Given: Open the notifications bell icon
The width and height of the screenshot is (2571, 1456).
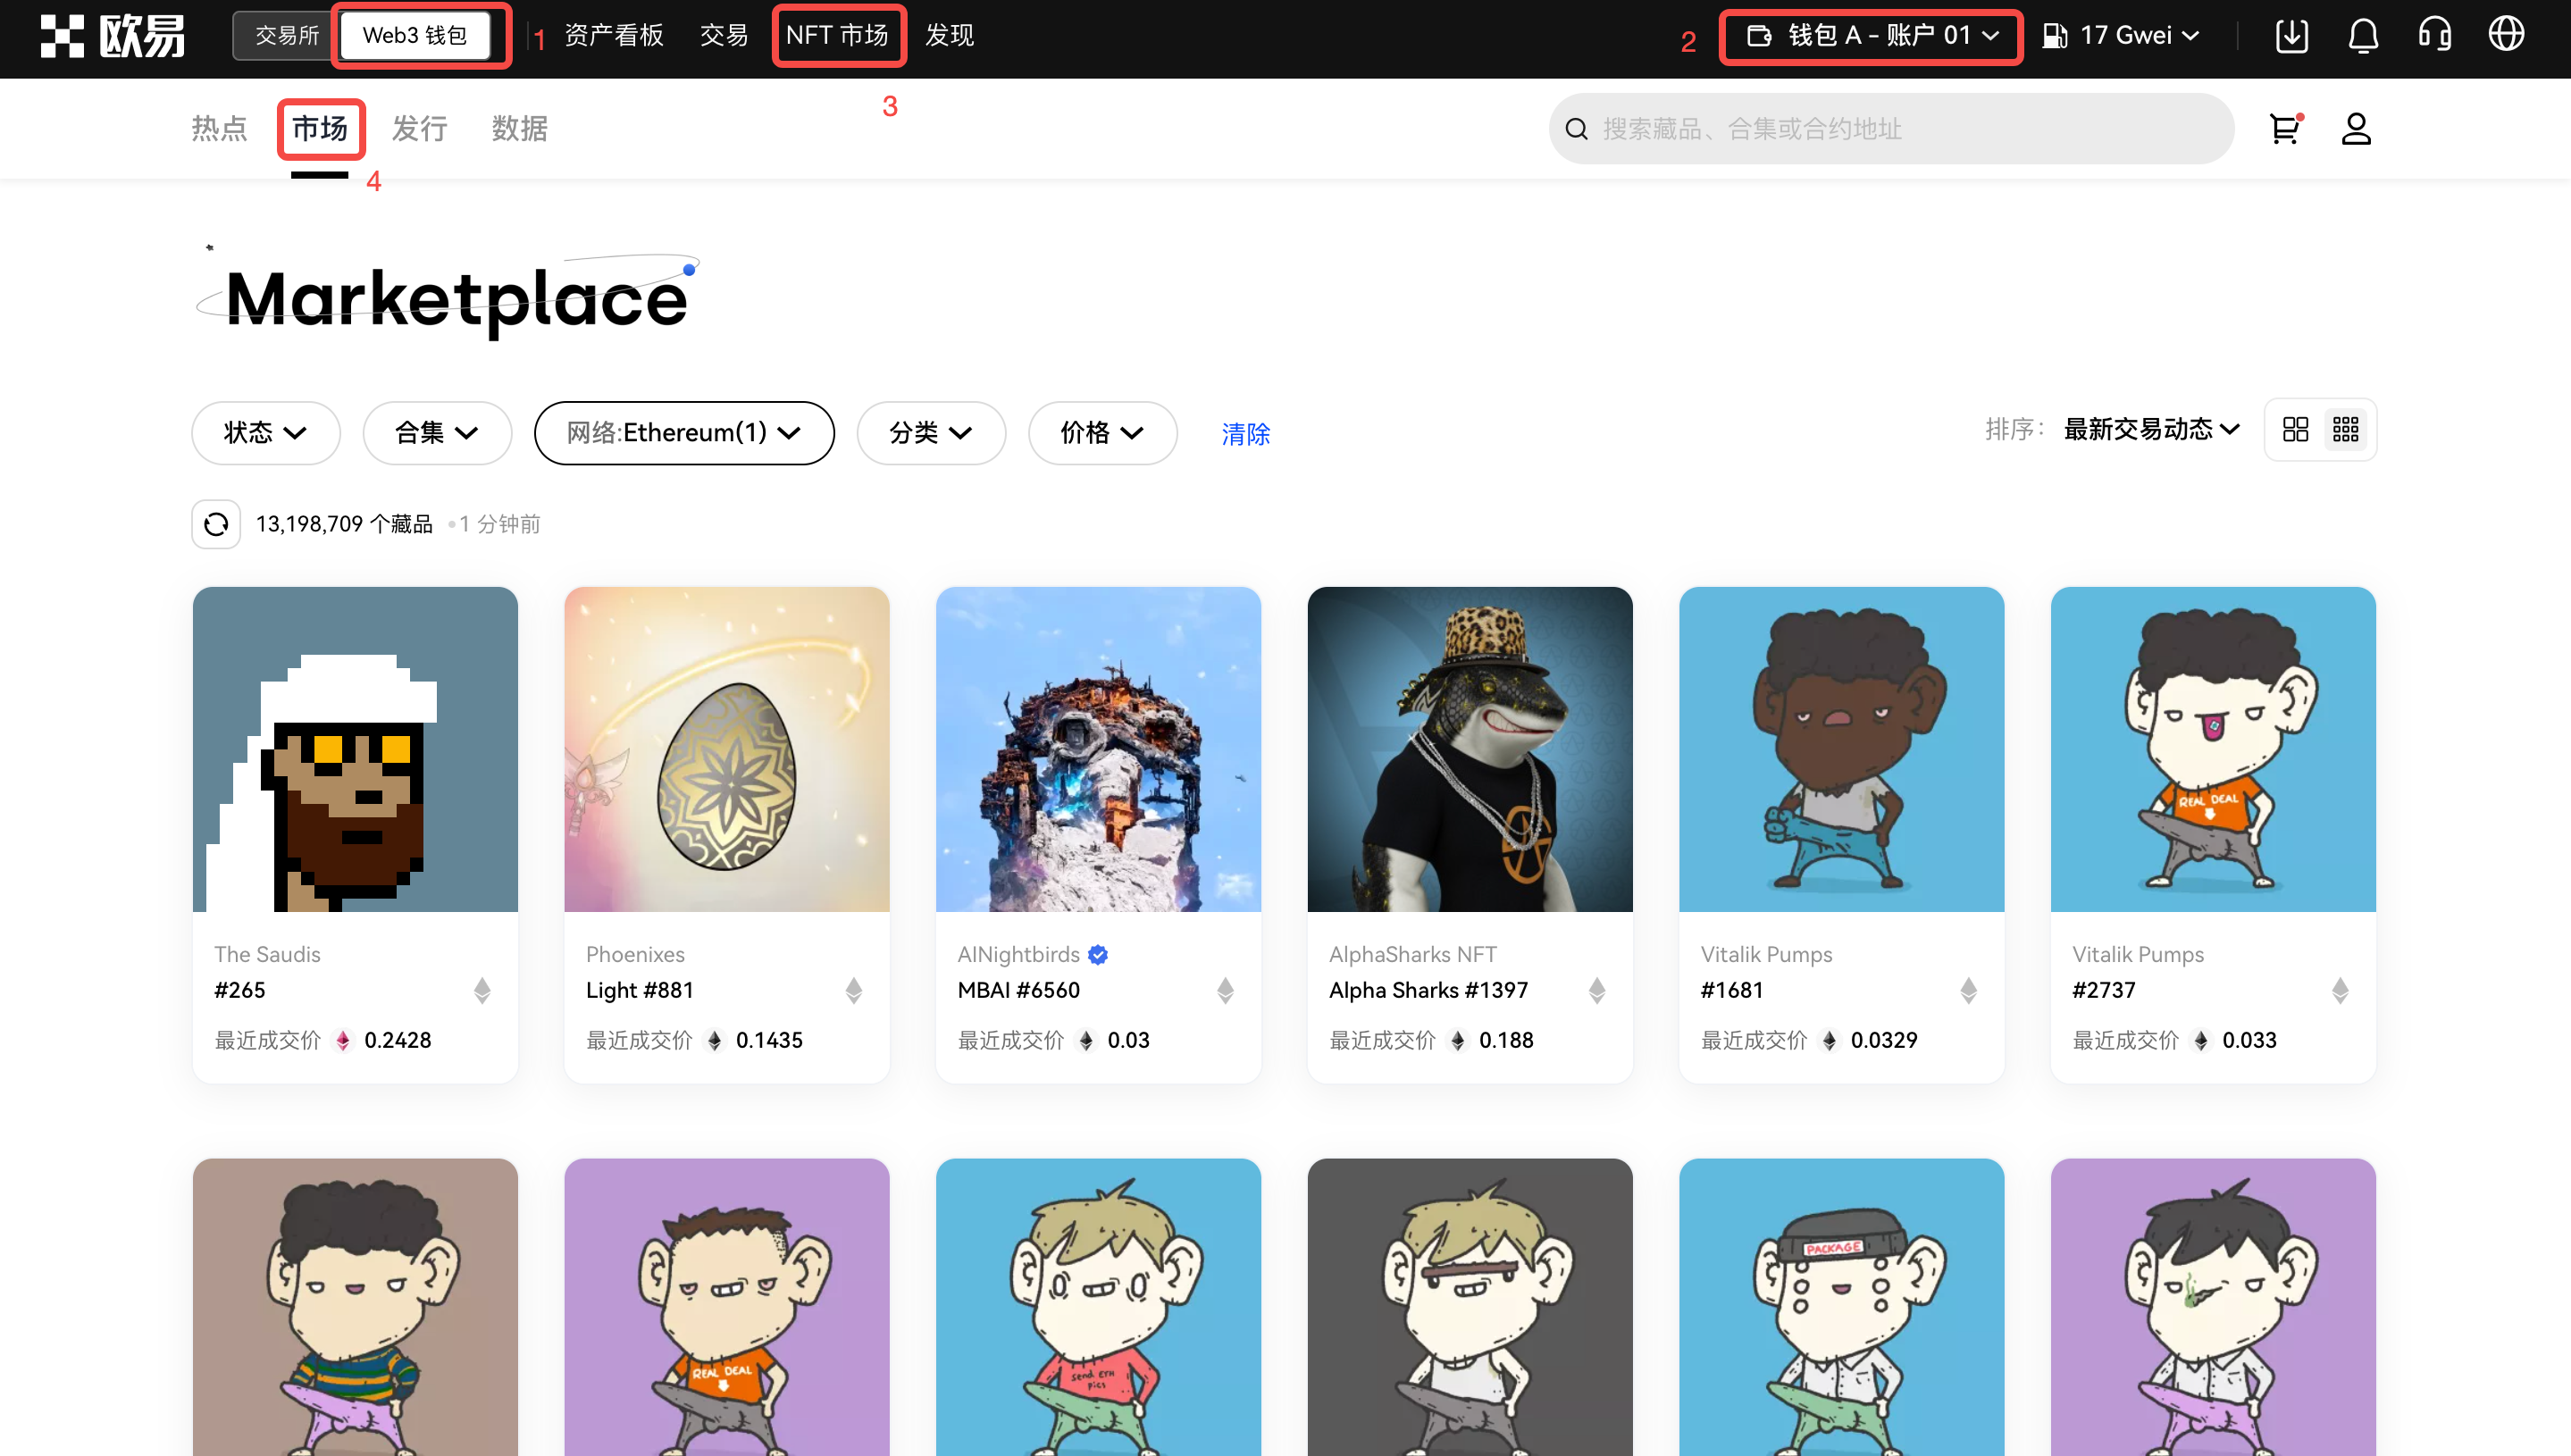Looking at the screenshot, I should (2363, 36).
